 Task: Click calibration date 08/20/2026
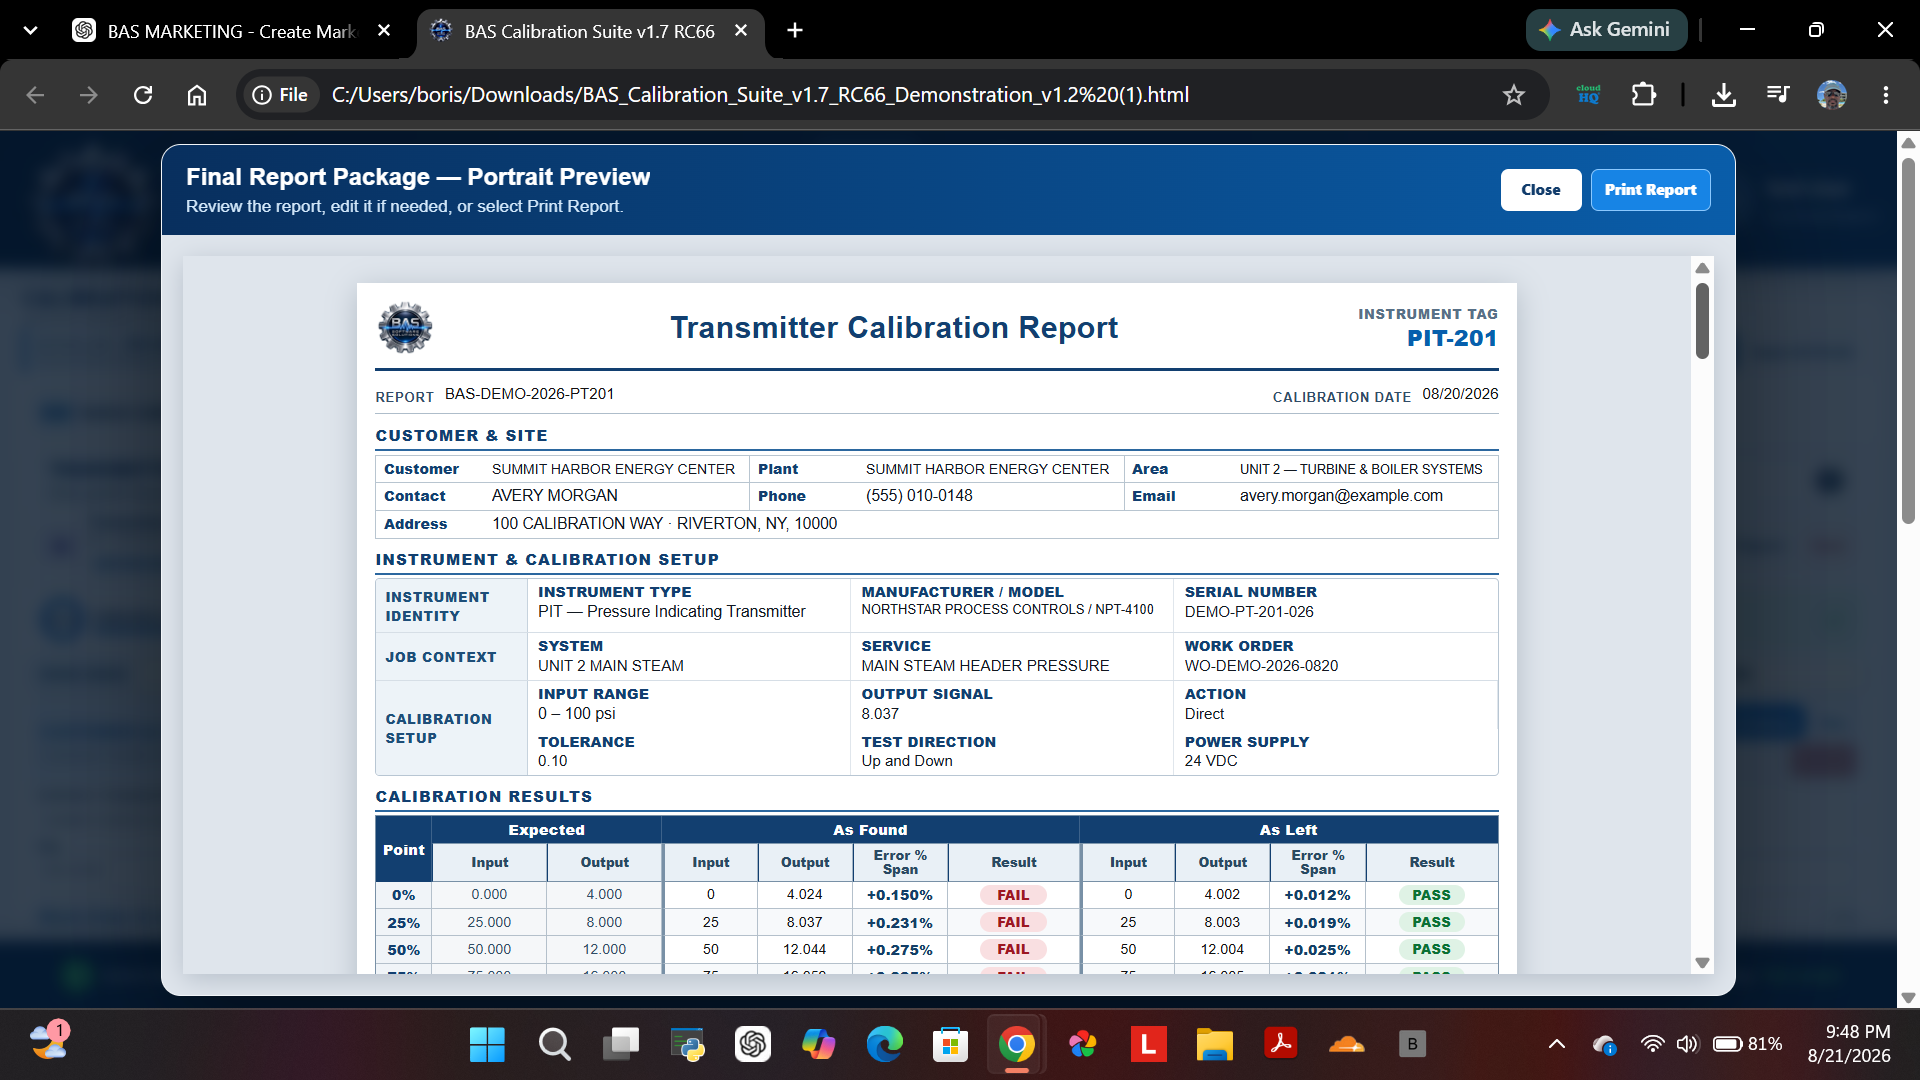point(1460,394)
